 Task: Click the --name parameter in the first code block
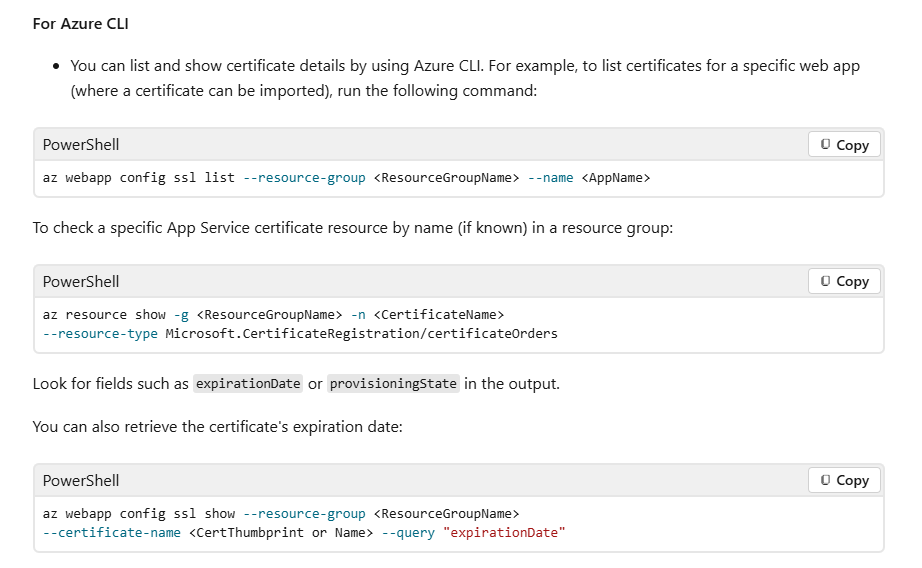click(x=550, y=178)
